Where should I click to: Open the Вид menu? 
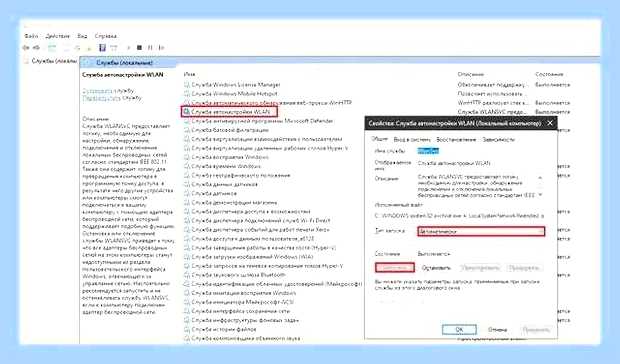coord(82,36)
